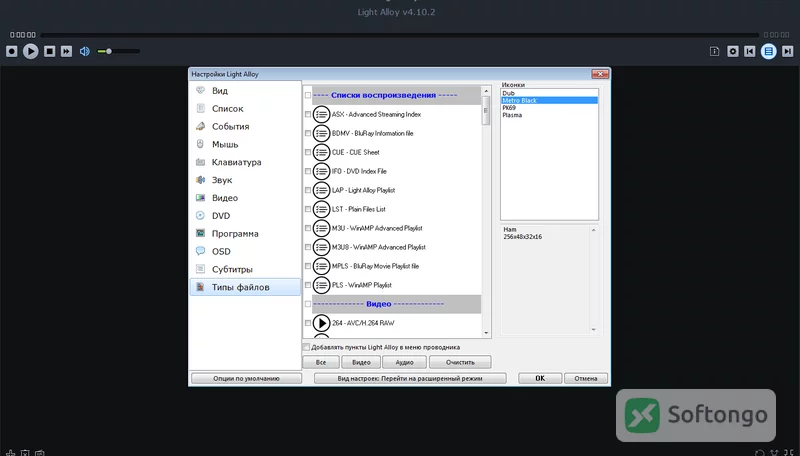Check the Видео group checkbox

(x=308, y=304)
